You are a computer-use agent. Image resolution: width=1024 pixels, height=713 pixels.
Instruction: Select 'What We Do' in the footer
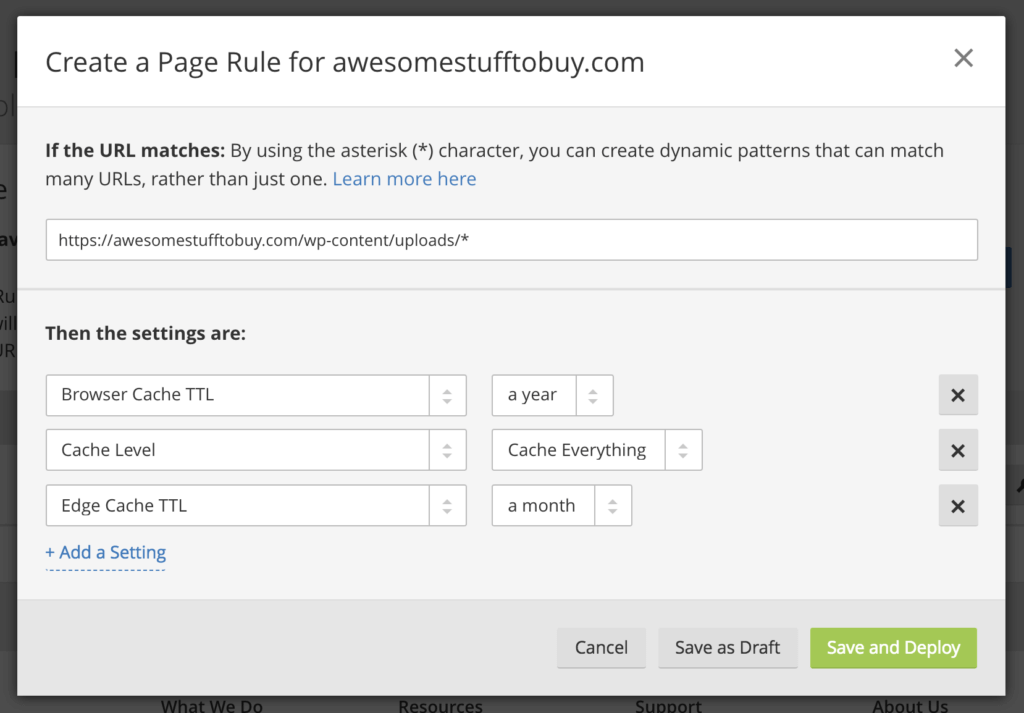(212, 705)
